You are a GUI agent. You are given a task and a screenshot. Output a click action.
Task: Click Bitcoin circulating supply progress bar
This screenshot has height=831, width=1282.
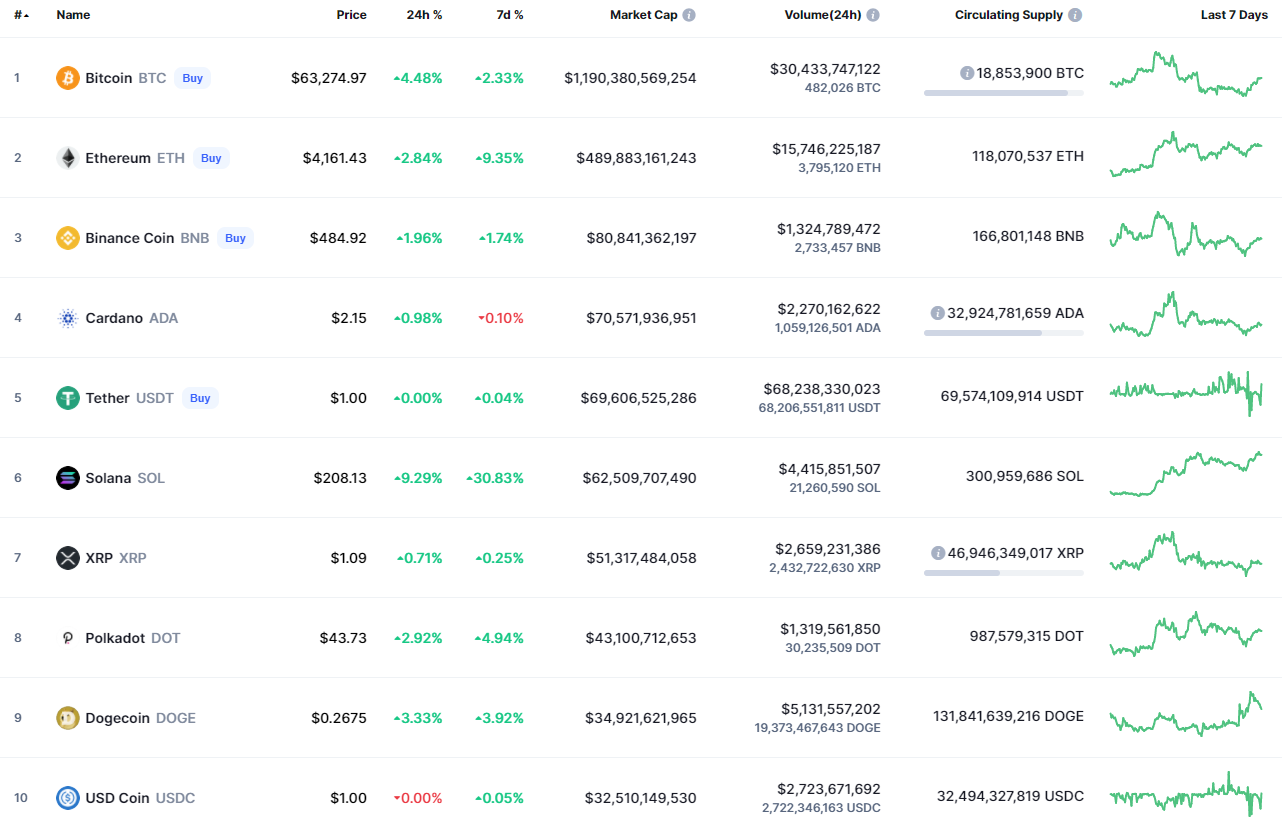point(1004,93)
